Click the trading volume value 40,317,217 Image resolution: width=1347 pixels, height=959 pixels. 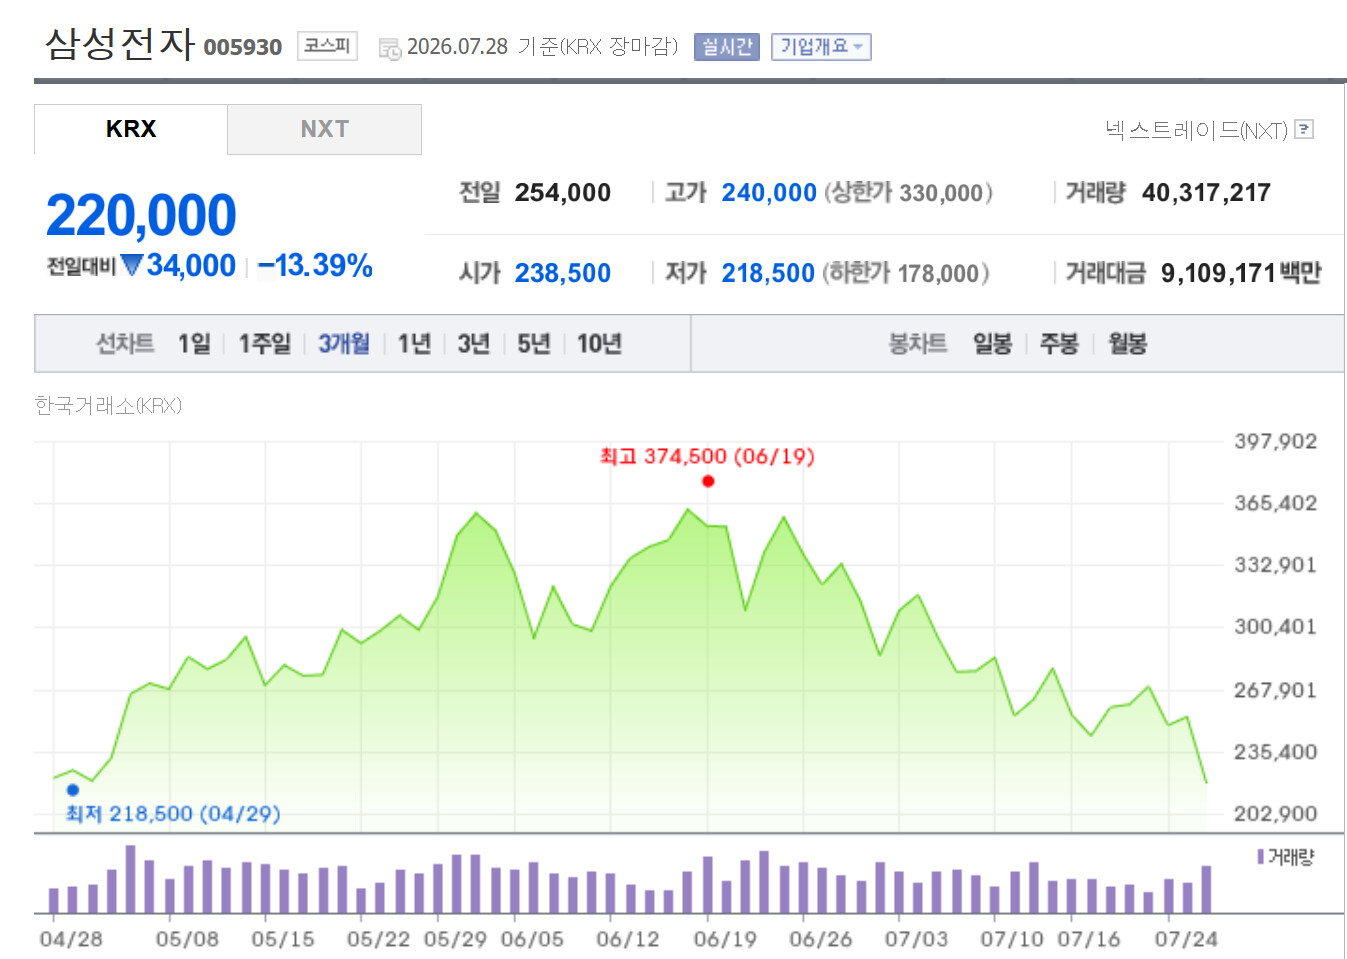pos(1206,193)
